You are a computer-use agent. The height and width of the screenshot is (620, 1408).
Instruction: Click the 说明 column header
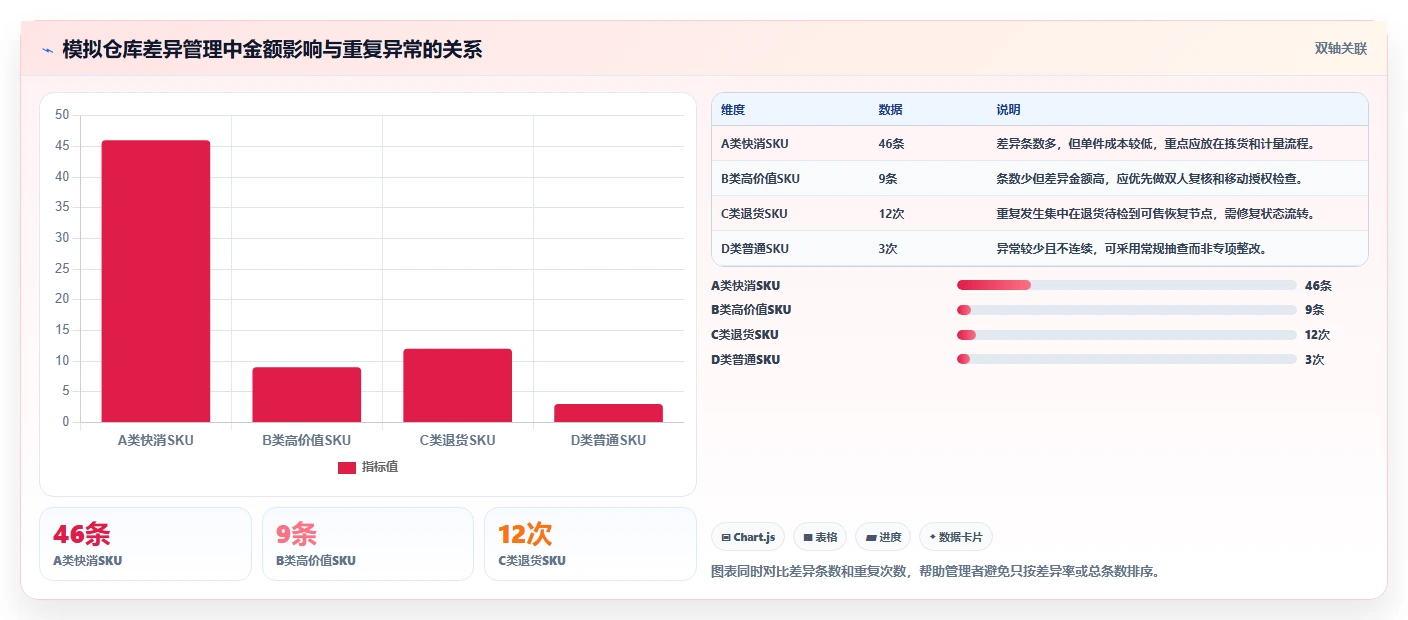pos(1008,109)
